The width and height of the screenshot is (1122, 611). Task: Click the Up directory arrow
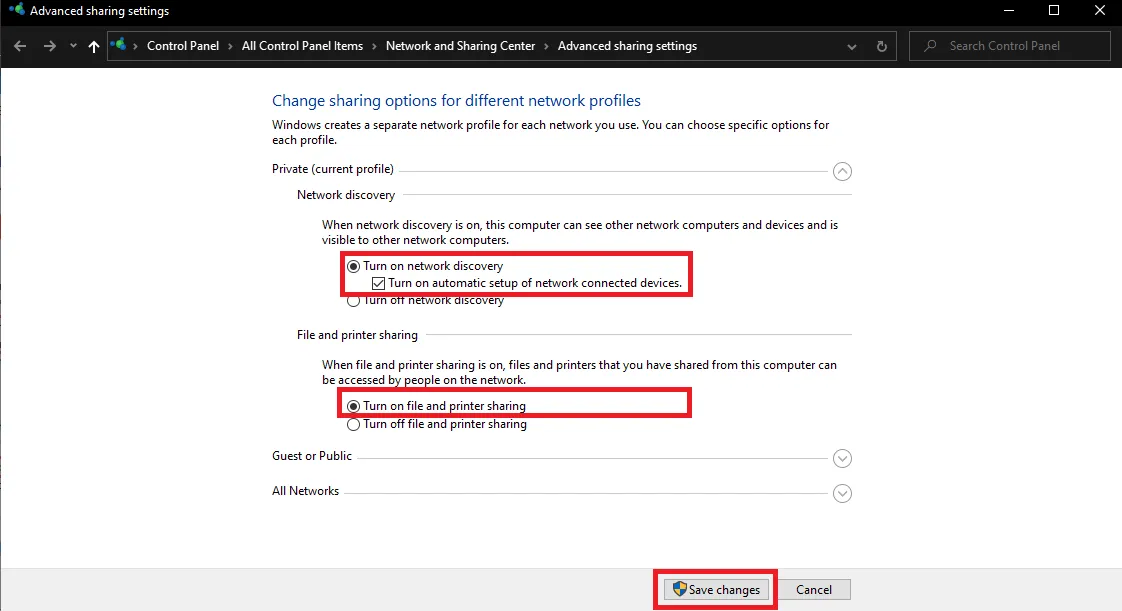click(x=94, y=46)
